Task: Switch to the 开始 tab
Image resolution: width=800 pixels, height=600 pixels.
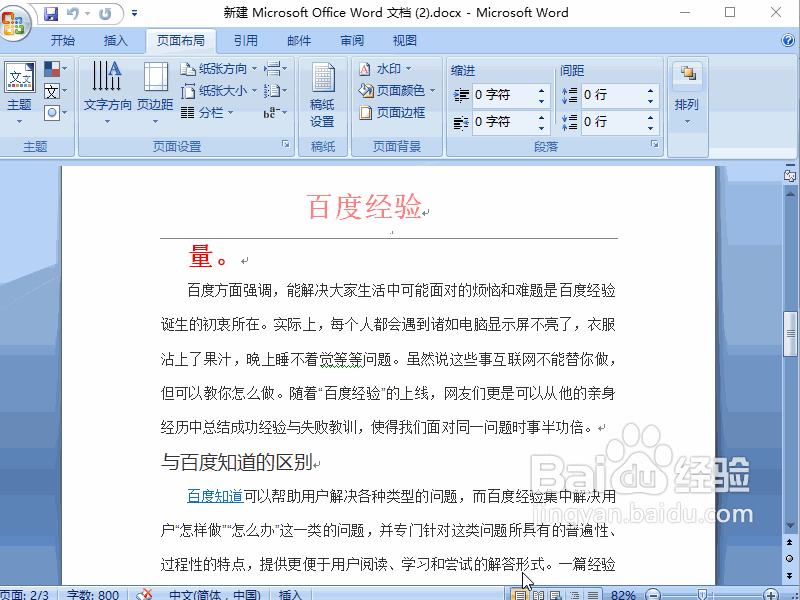Action: coord(63,40)
